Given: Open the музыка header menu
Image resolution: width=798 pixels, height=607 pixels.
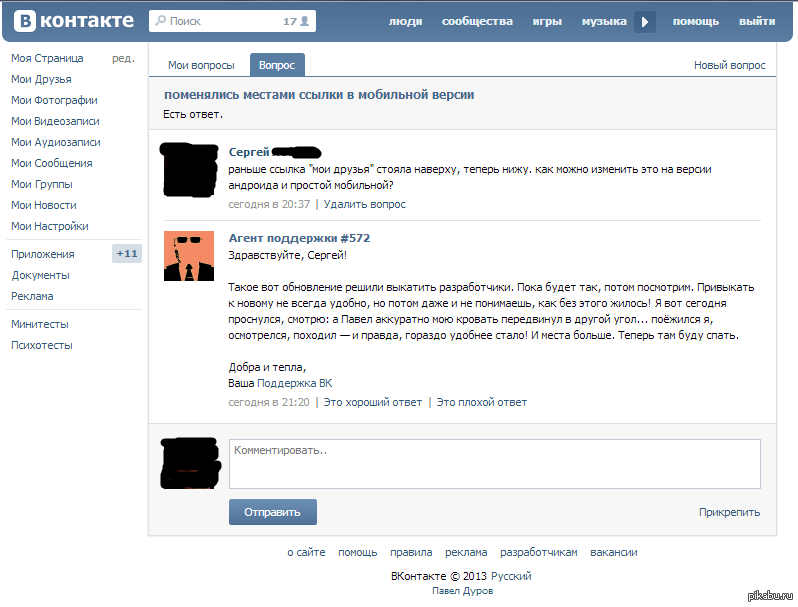Looking at the screenshot, I should pyautogui.click(x=604, y=21).
